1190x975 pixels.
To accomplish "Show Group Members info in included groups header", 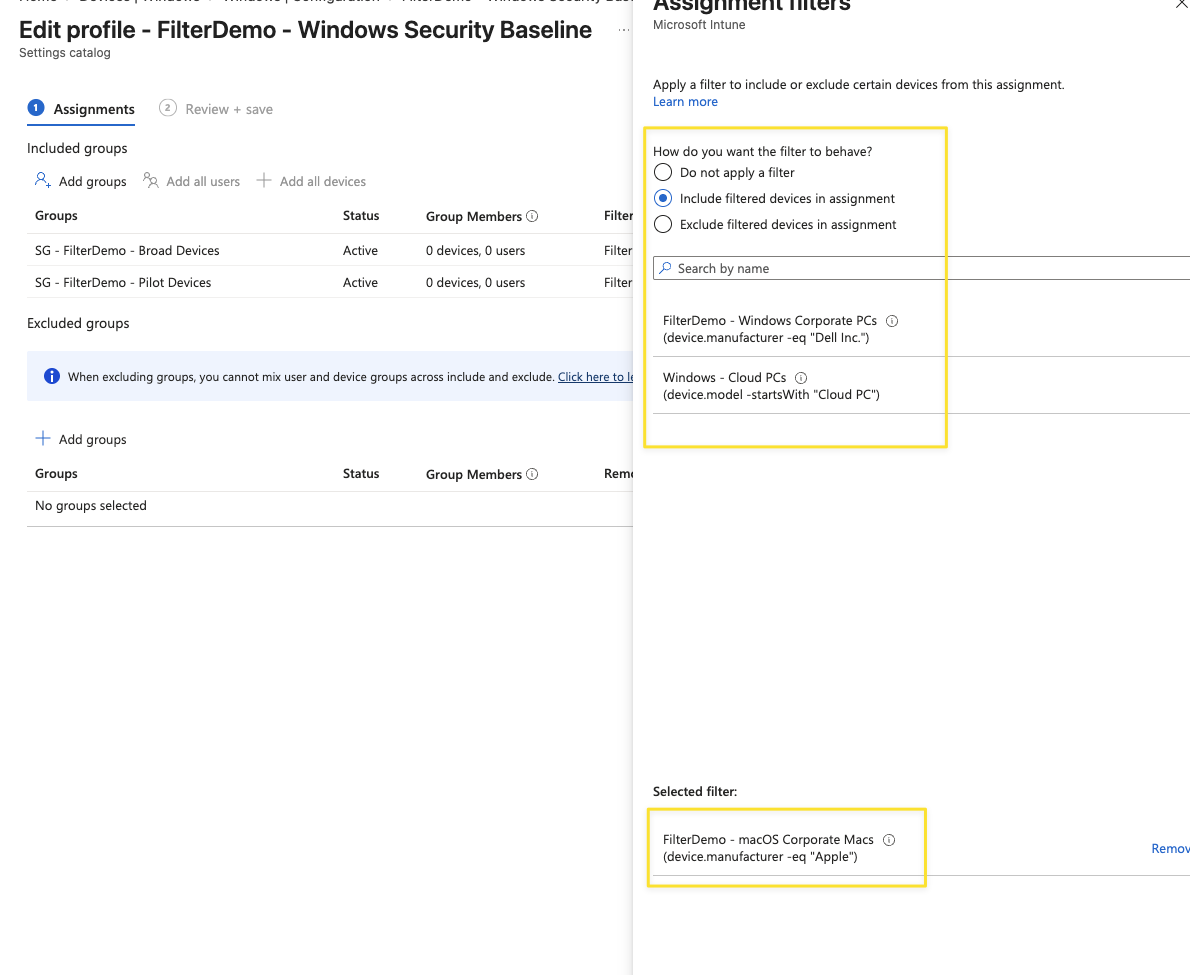I will 532,216.
